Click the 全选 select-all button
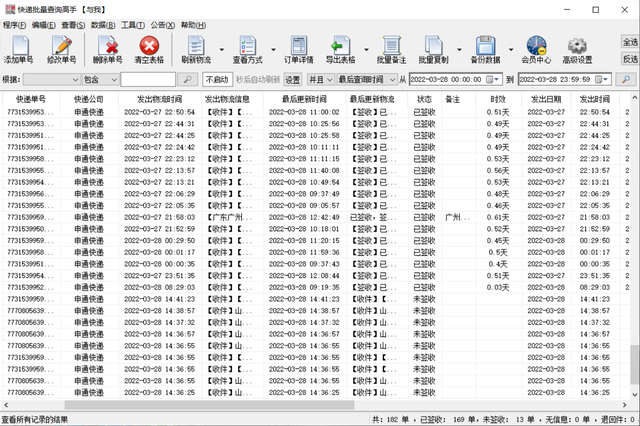The height and width of the screenshot is (426, 640). 630,42
